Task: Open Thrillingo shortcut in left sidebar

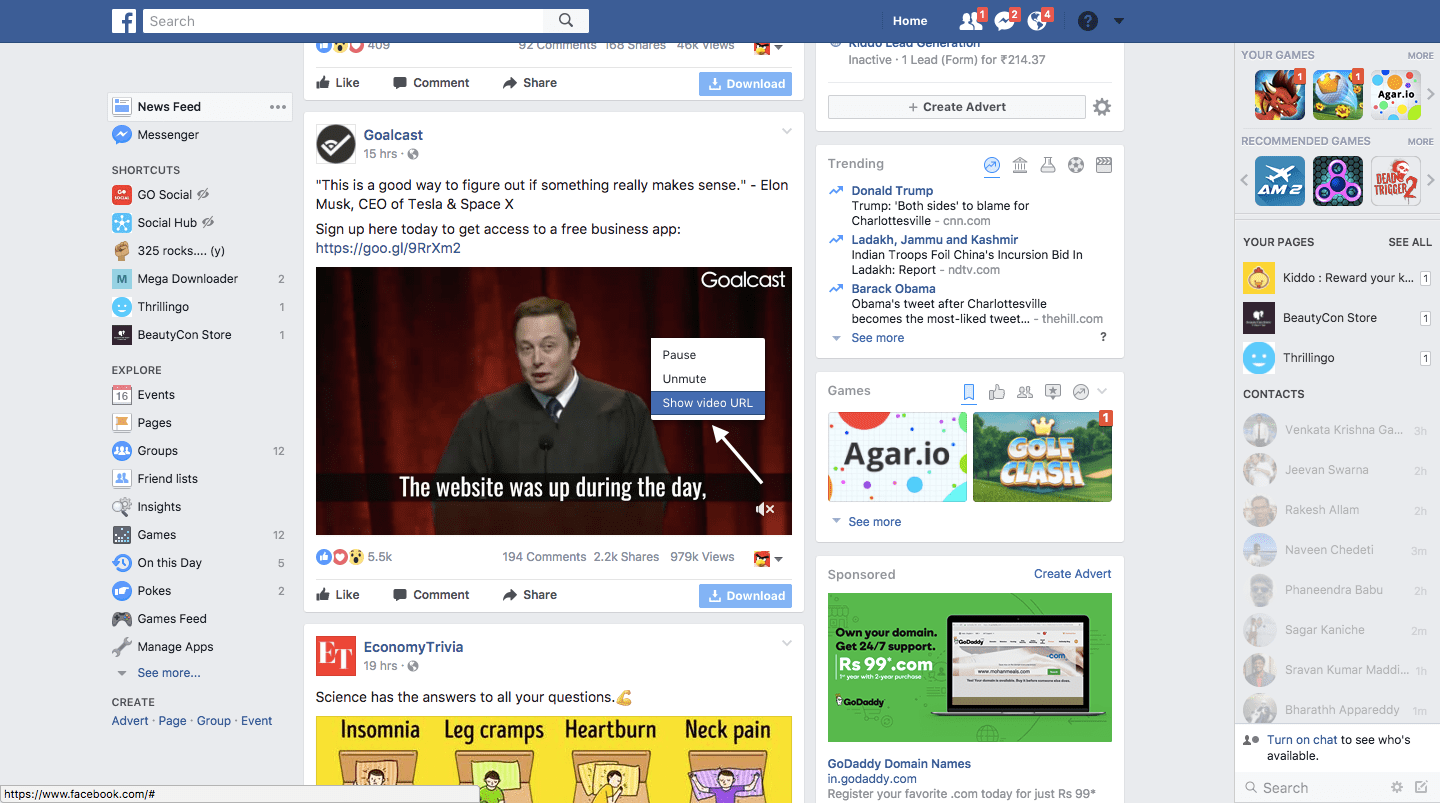Action: tap(163, 307)
